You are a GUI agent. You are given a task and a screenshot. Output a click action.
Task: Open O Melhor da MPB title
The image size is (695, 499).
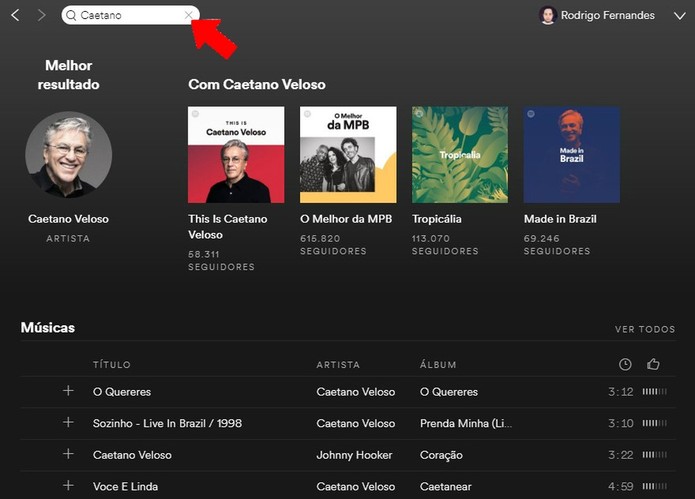pyautogui.click(x=346, y=219)
